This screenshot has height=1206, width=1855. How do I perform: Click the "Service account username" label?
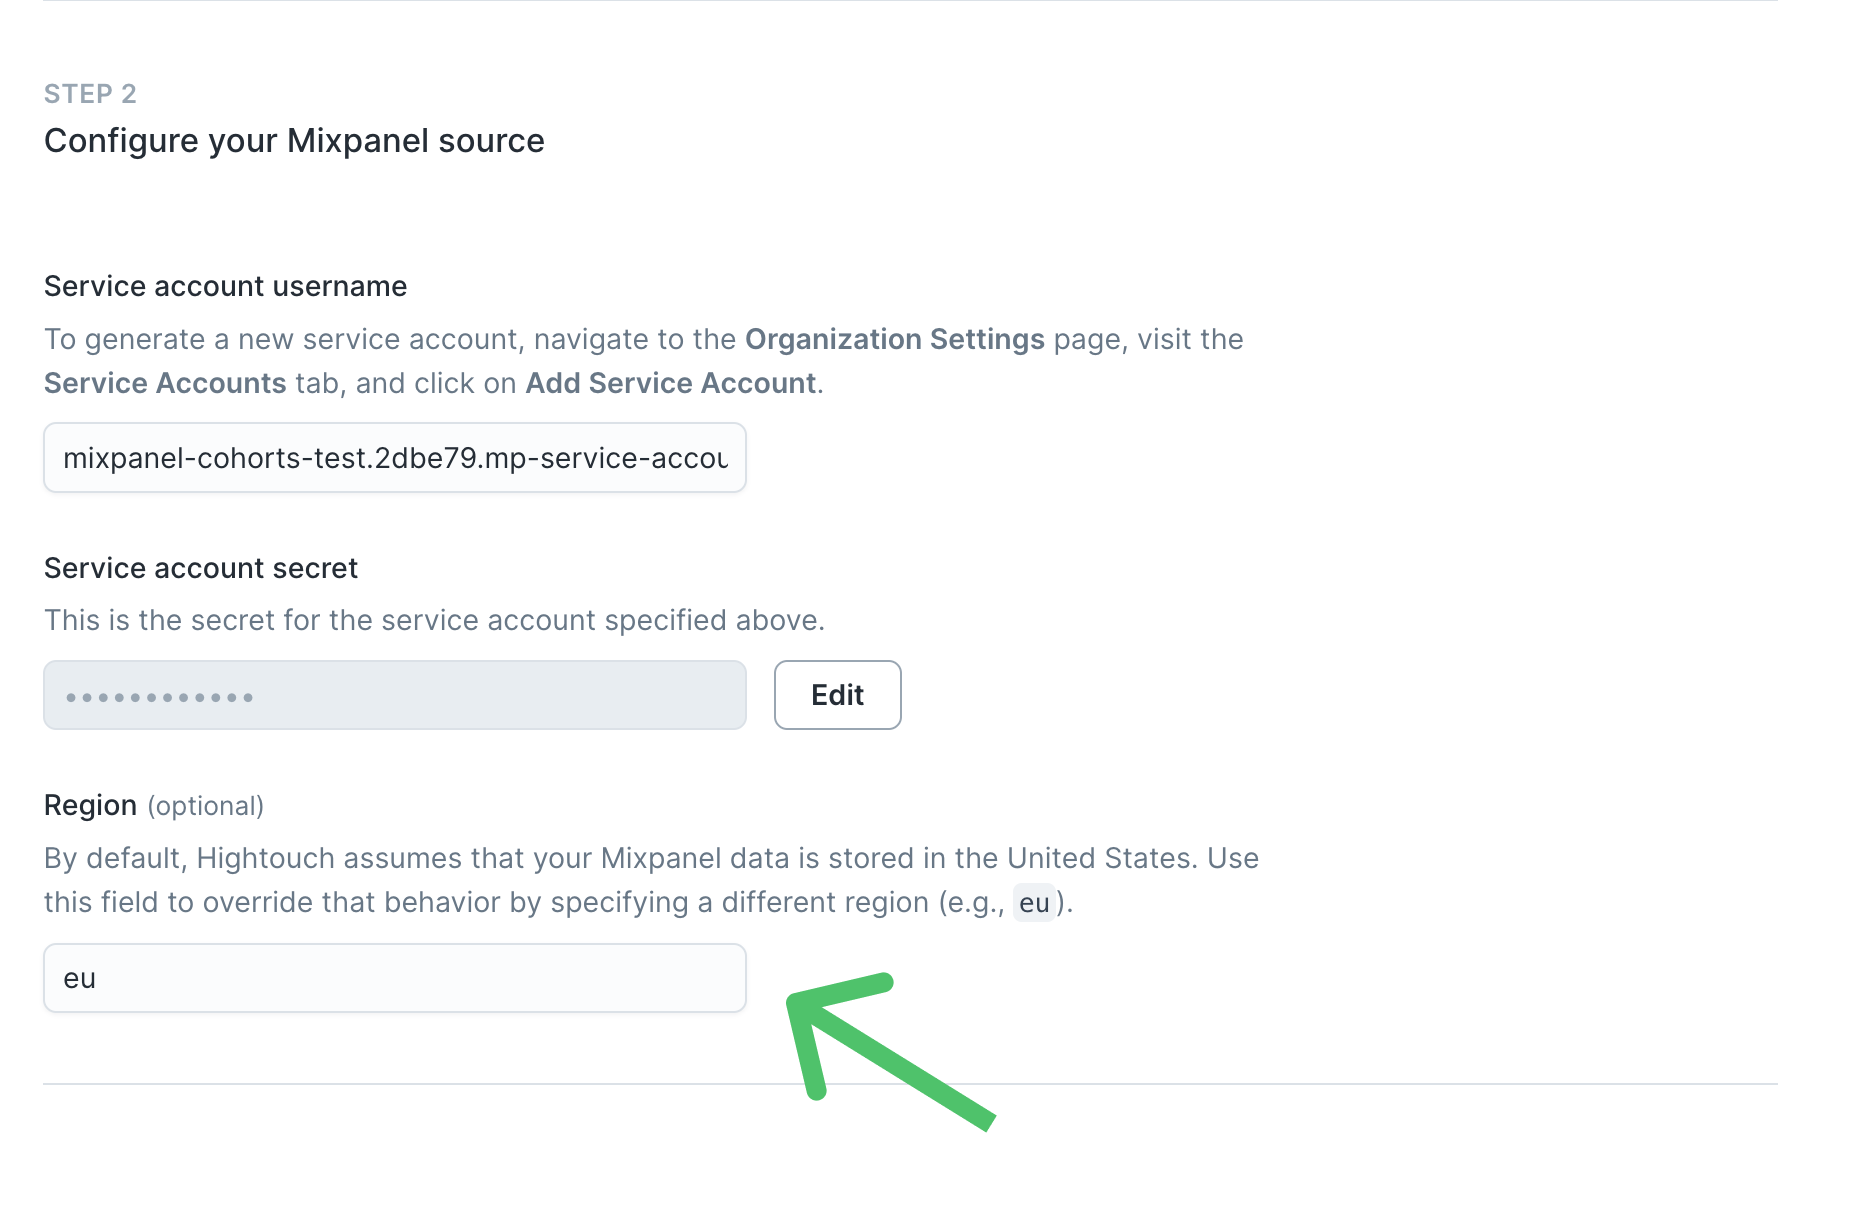point(225,287)
